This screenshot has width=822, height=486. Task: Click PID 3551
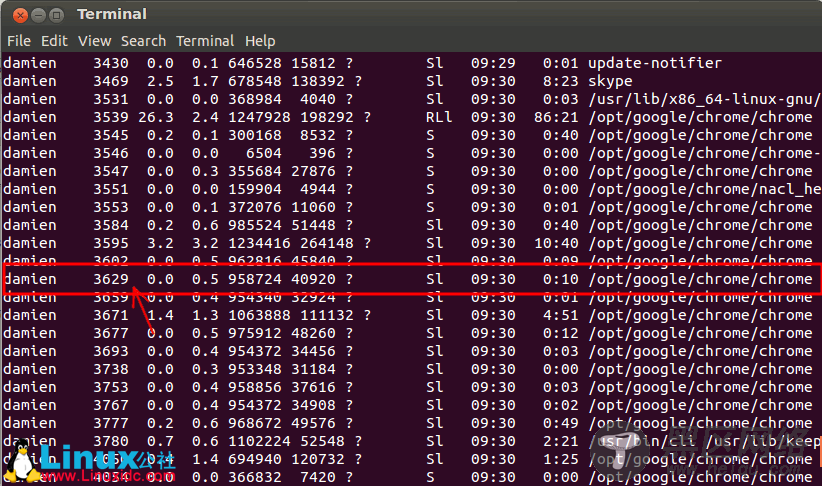click(111, 189)
